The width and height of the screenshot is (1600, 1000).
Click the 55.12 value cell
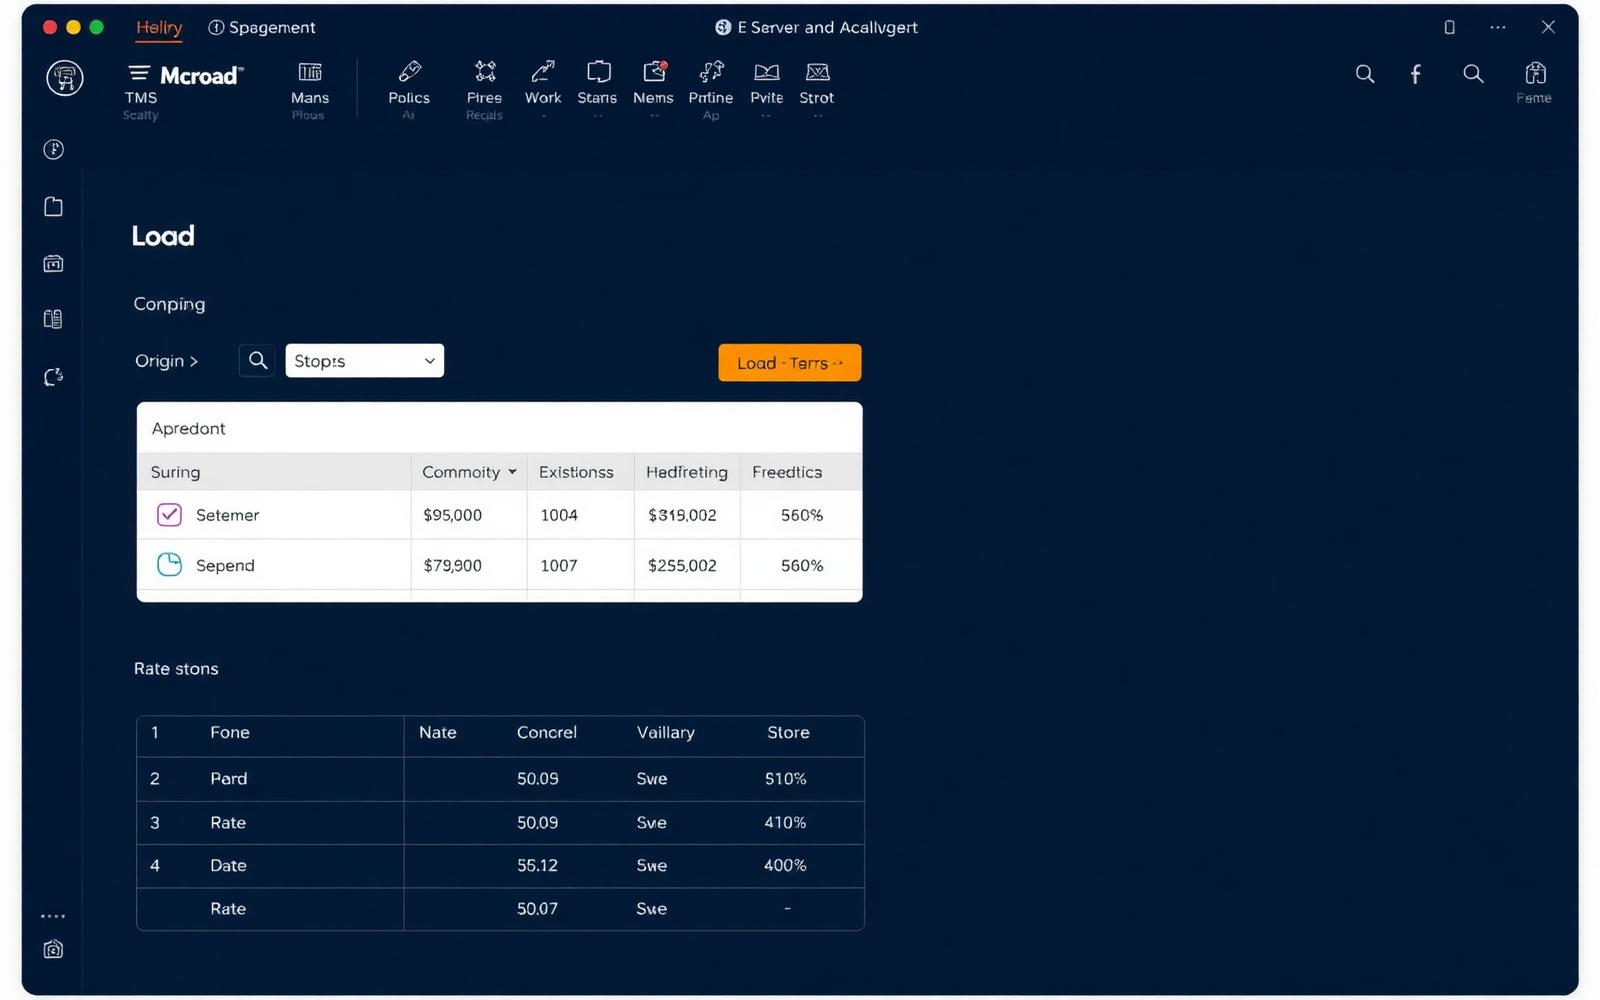tap(537, 865)
